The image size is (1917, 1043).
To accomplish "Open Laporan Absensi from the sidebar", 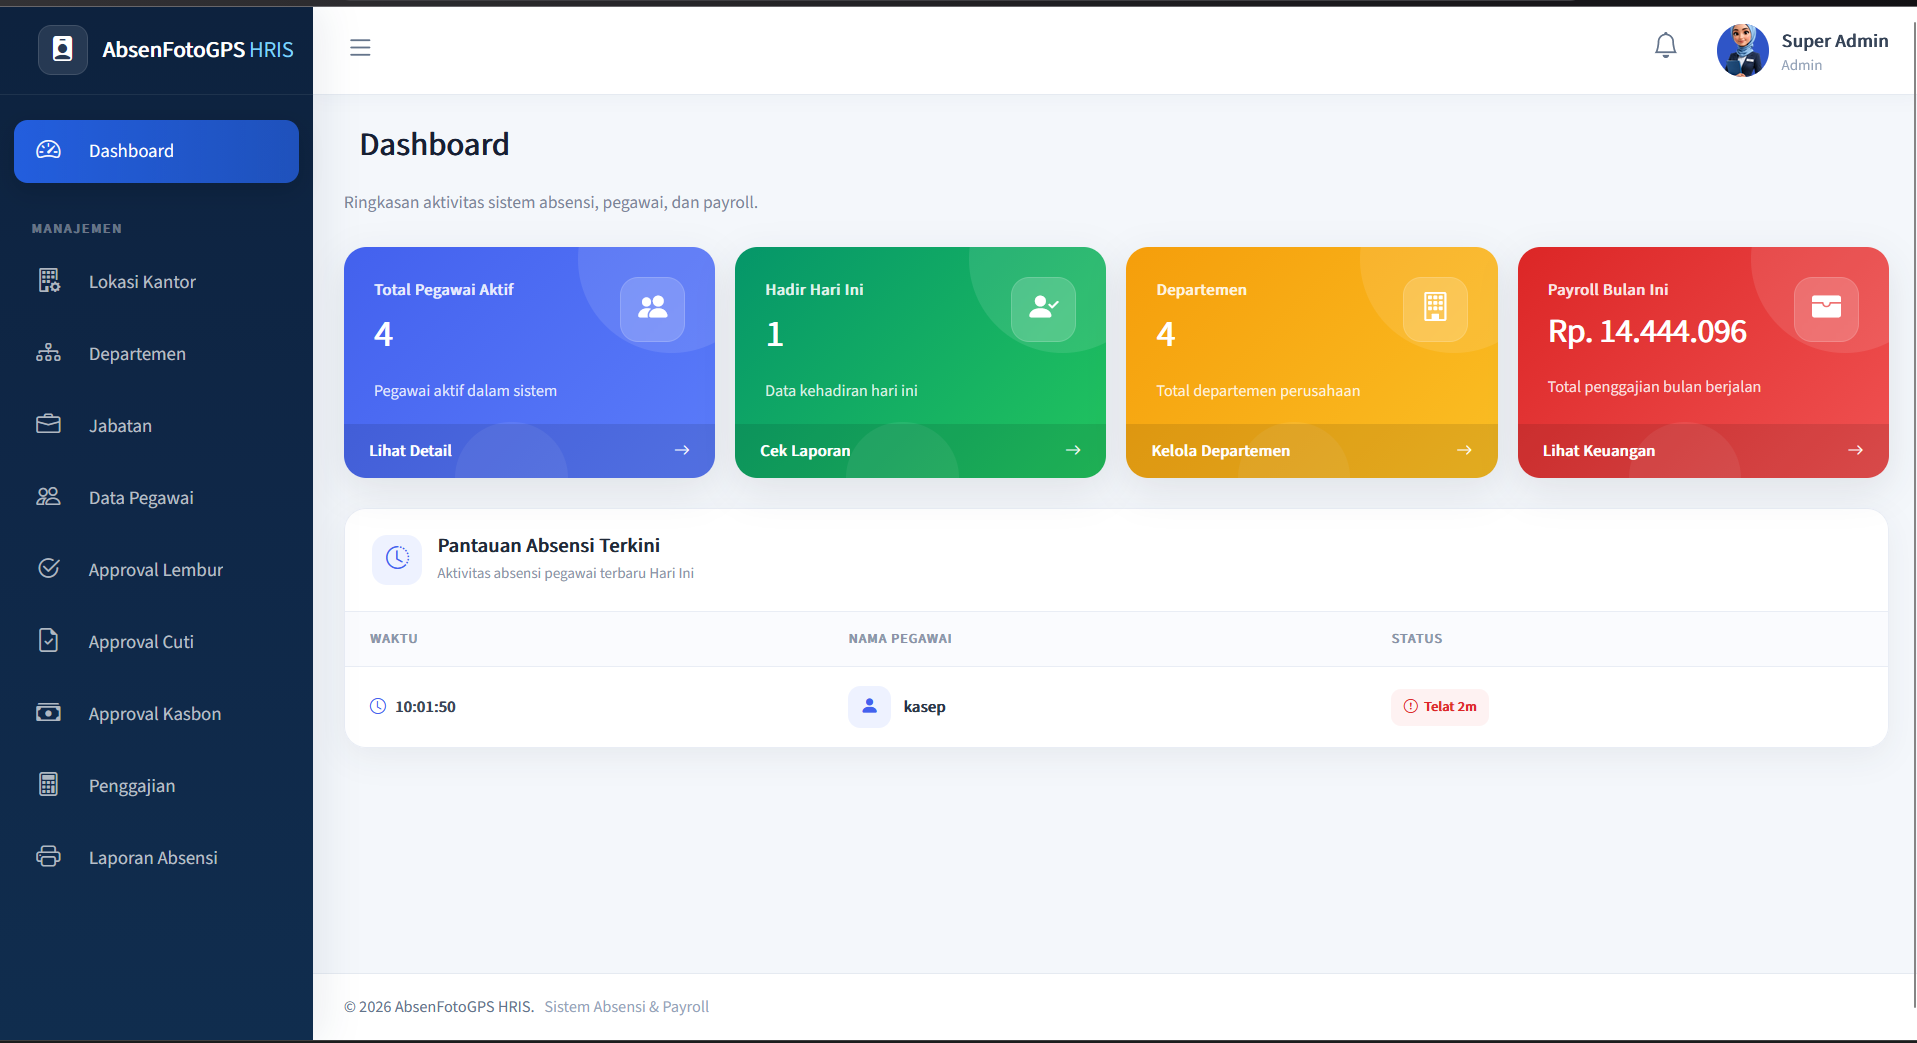I will (x=156, y=858).
